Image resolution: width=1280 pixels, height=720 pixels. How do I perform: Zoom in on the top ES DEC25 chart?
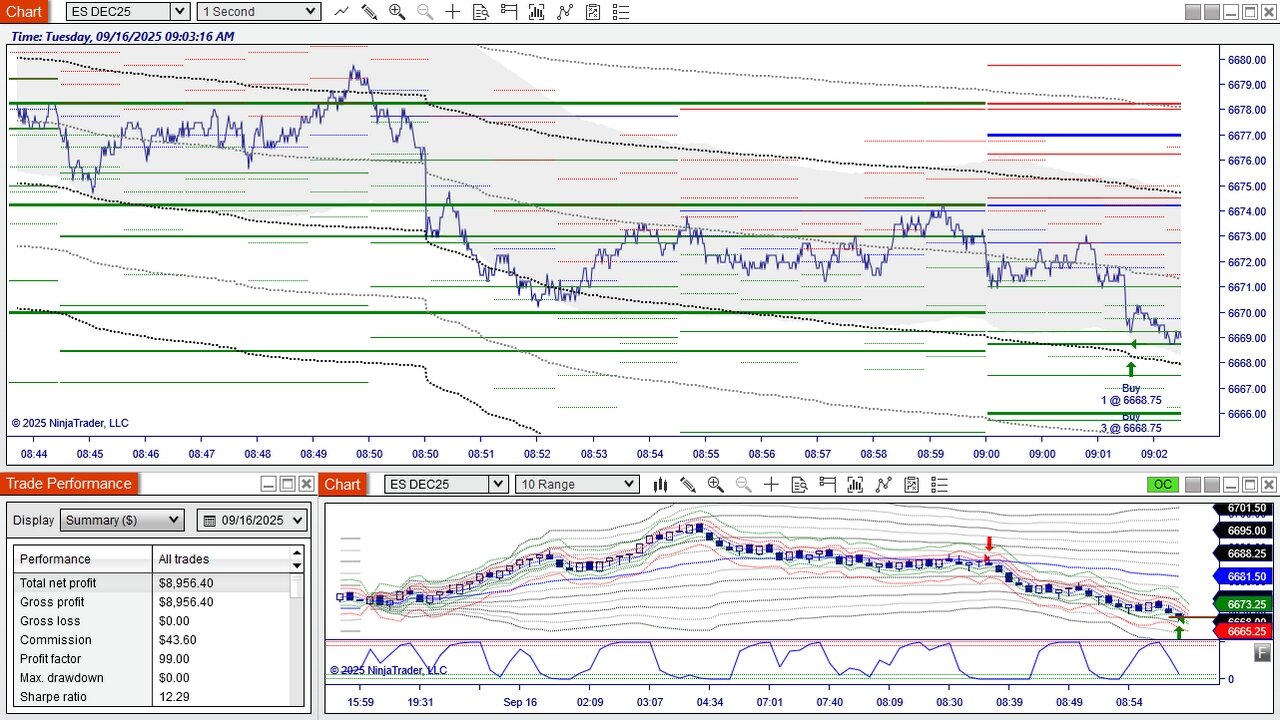click(397, 12)
